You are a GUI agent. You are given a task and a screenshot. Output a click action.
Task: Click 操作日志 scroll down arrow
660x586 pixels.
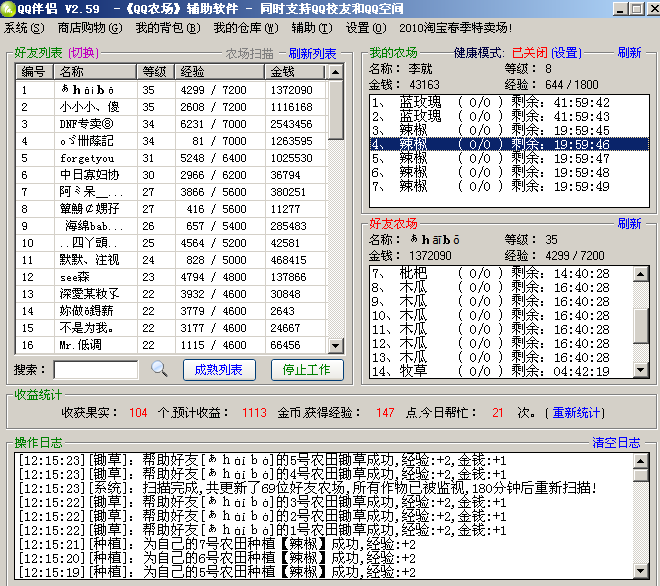[641, 571]
